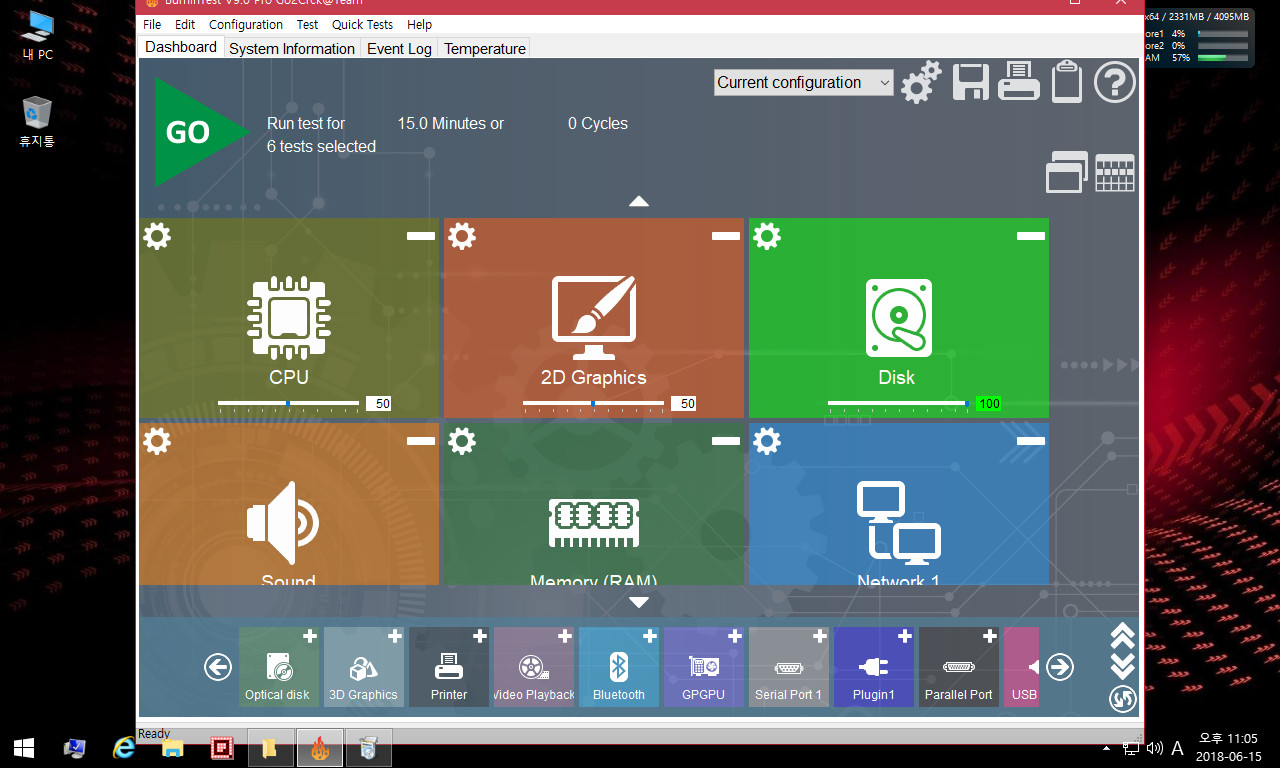Print results with the printer icon
Viewport: 1280px width, 768px height.
click(x=1019, y=82)
